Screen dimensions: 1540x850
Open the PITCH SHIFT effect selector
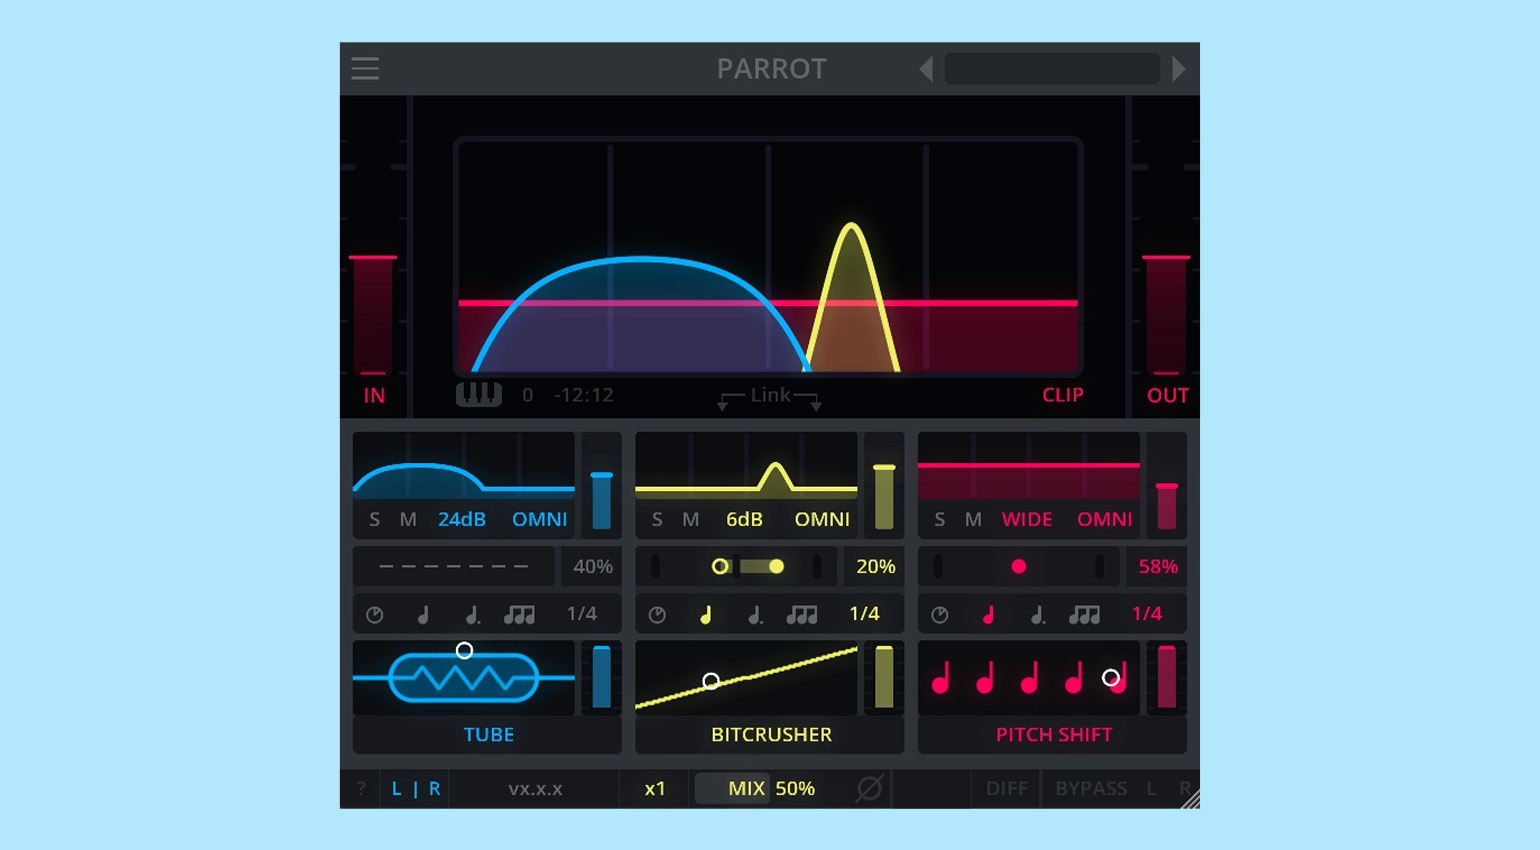[1053, 735]
